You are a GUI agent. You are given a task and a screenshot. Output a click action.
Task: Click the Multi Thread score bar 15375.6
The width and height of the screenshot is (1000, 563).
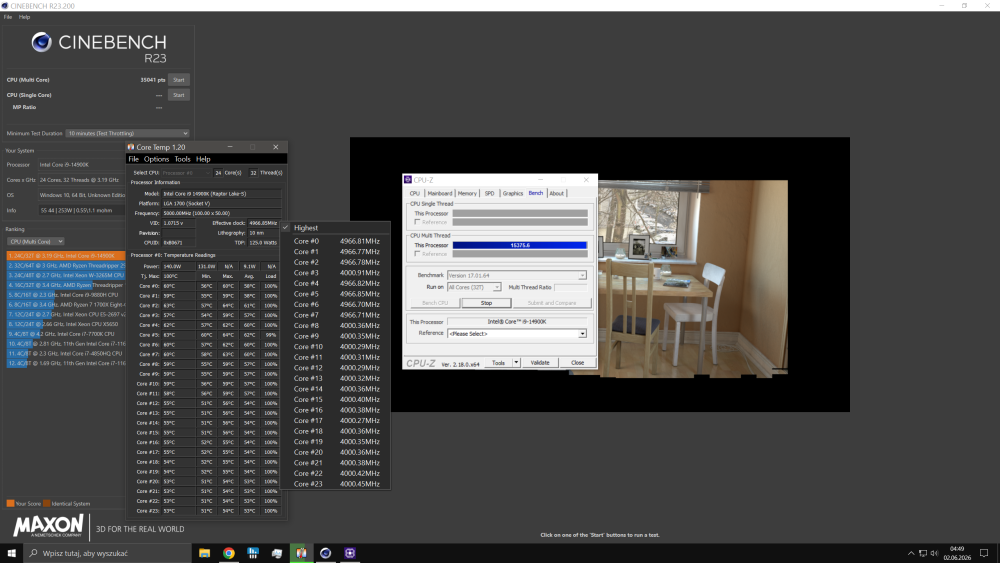(x=520, y=245)
